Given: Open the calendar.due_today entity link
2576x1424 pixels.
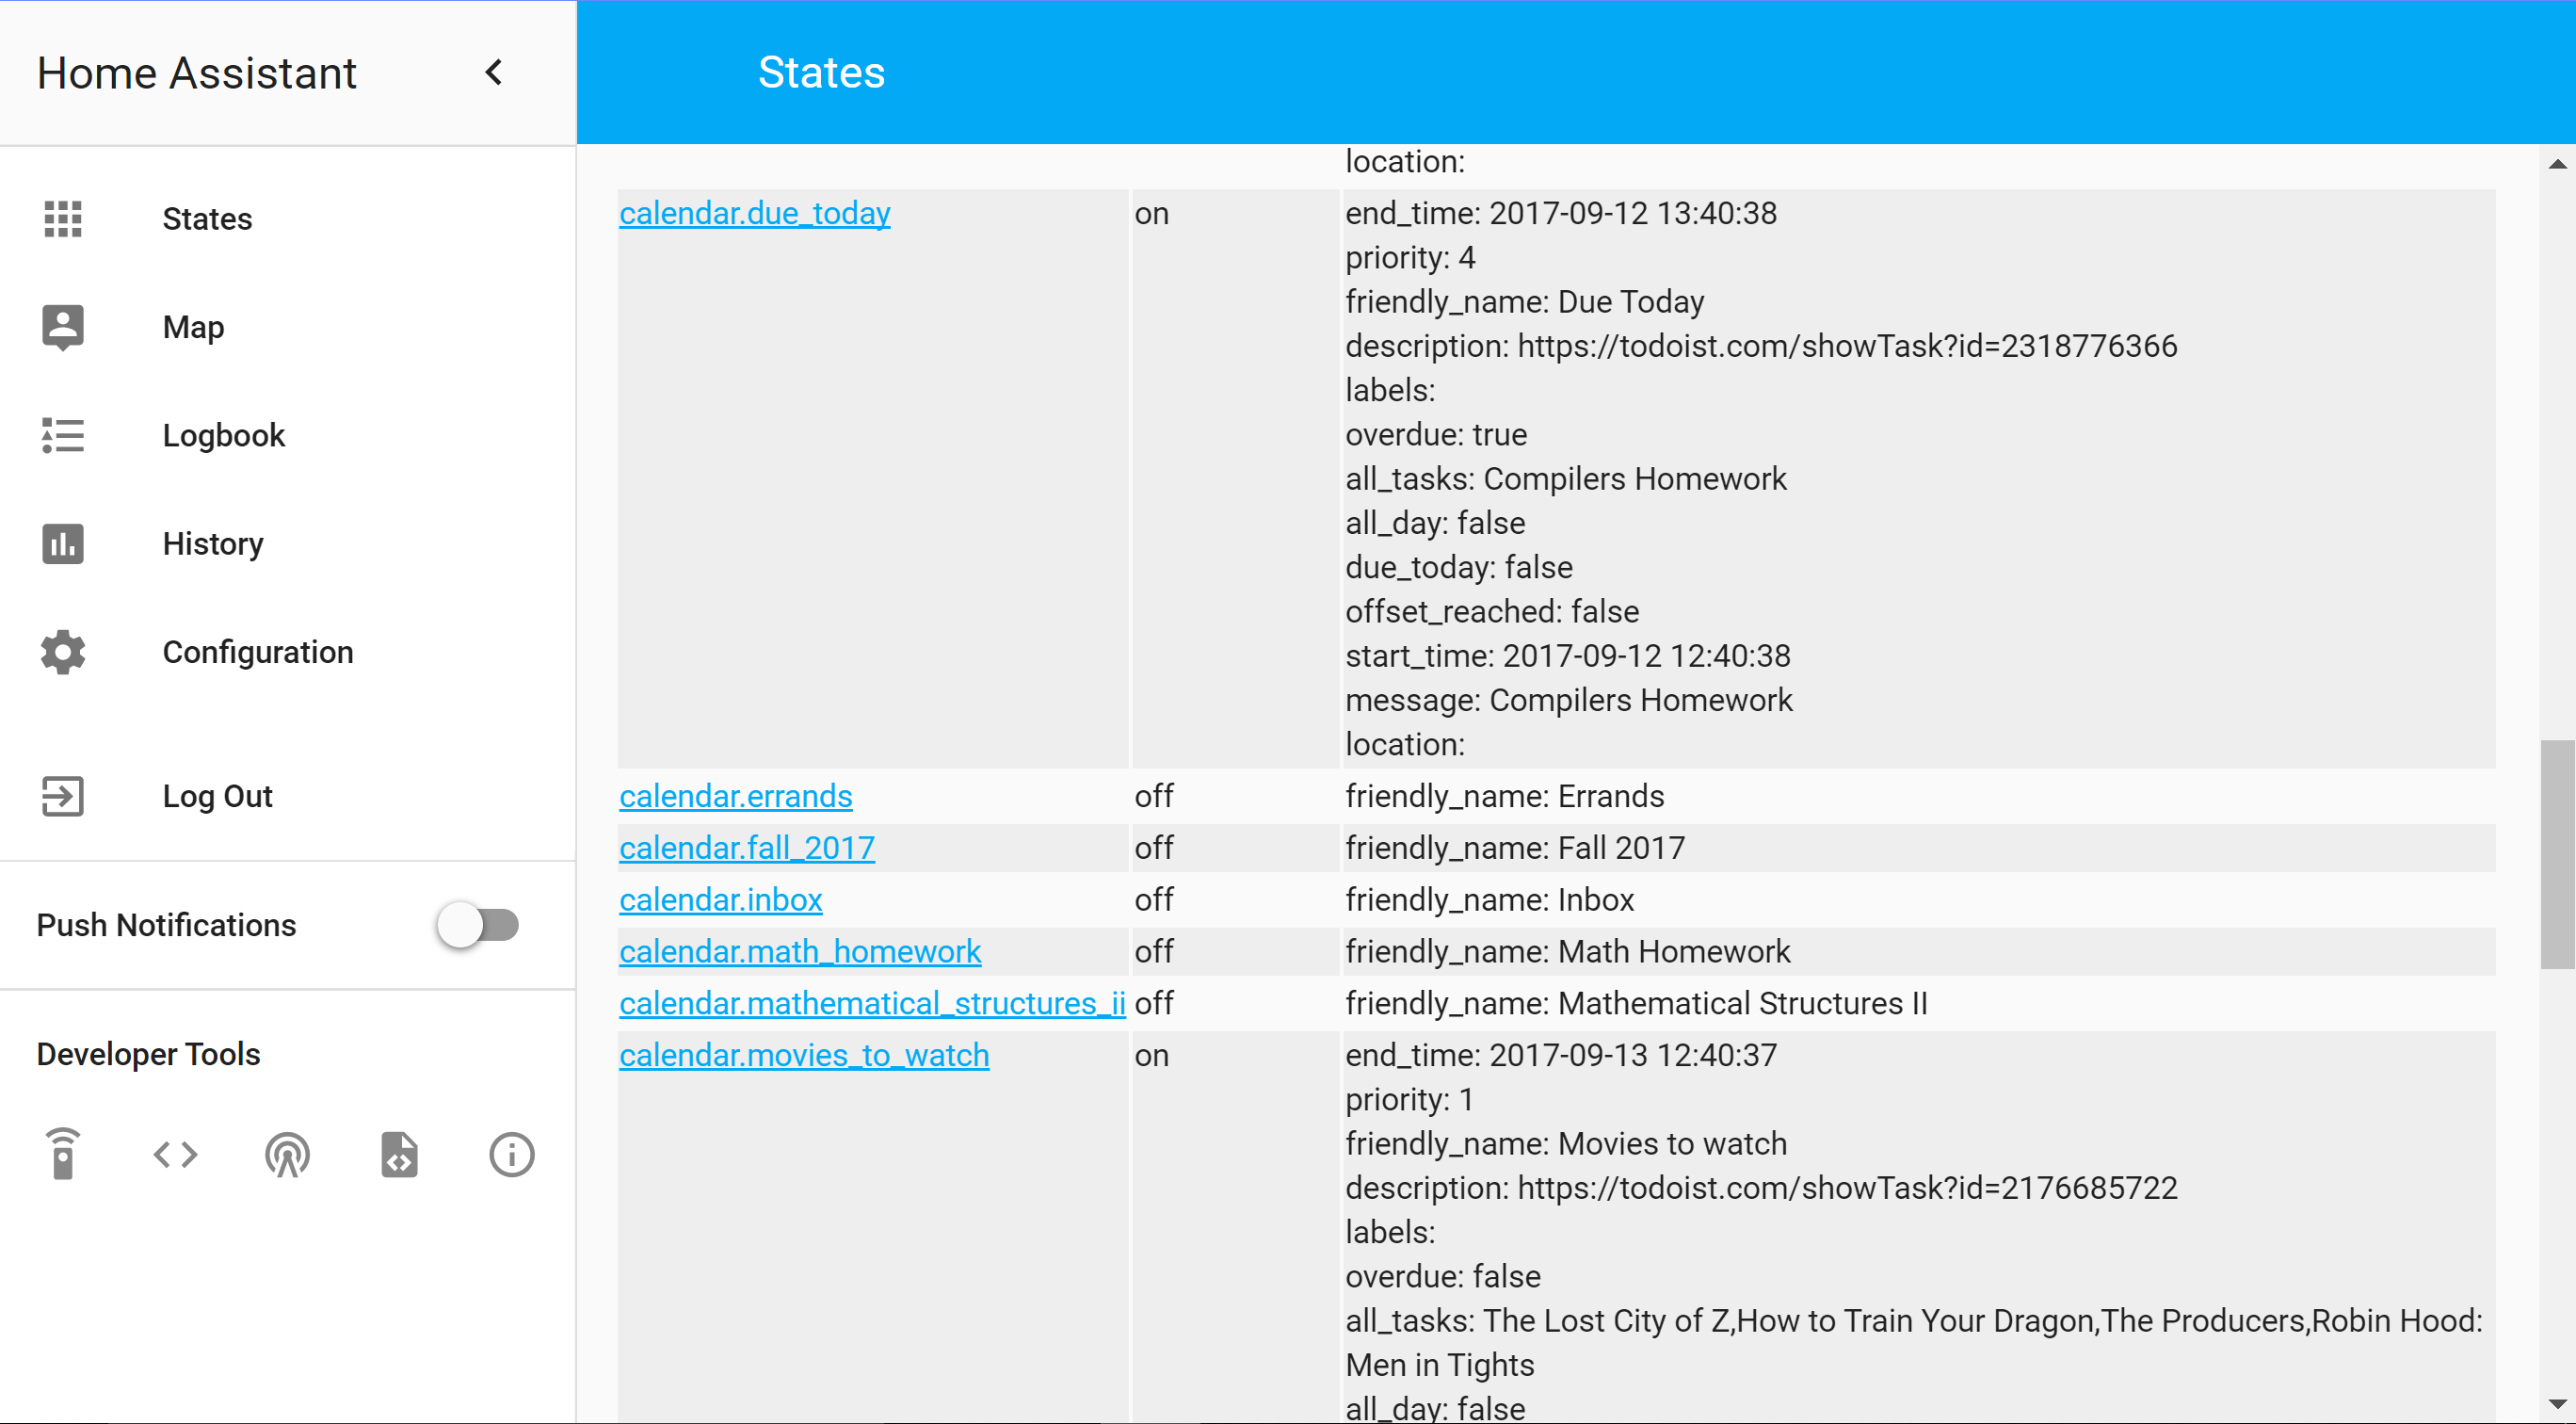Looking at the screenshot, I should tap(754, 213).
